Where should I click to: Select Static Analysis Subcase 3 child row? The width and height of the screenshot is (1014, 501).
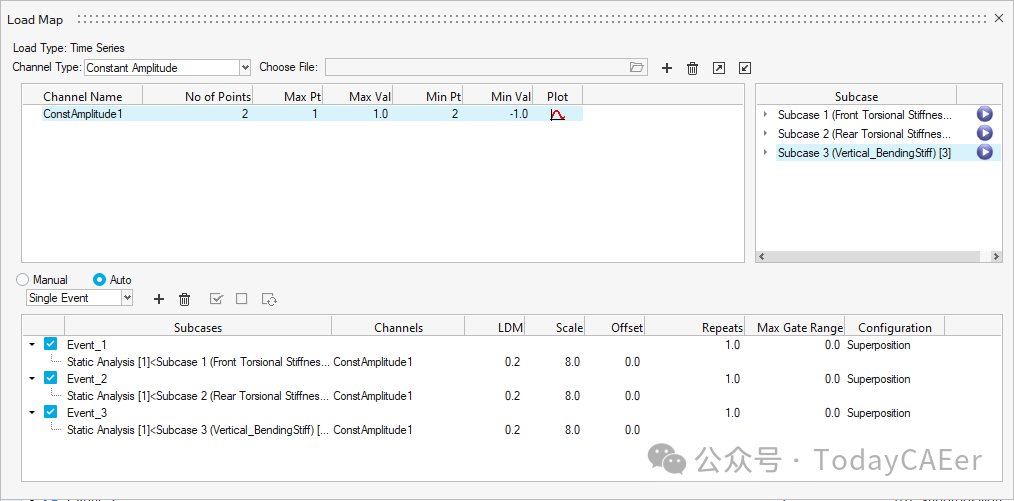click(198, 430)
